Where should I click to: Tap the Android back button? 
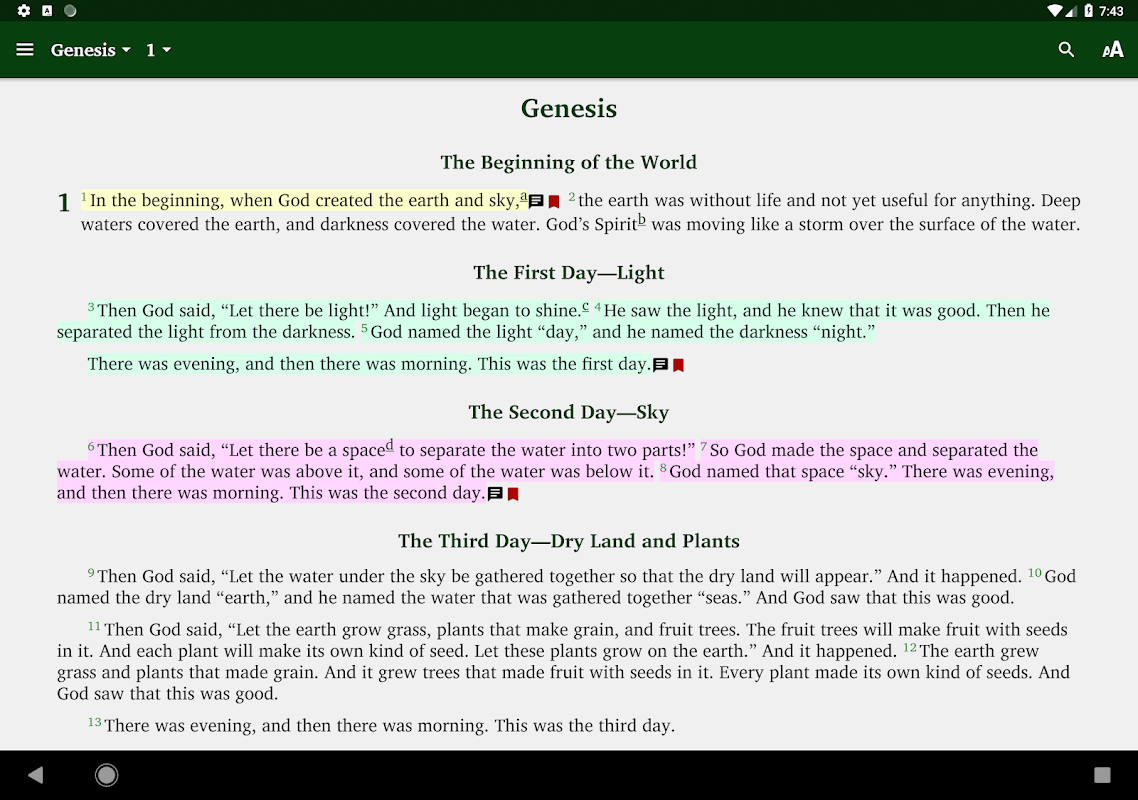click(x=36, y=775)
